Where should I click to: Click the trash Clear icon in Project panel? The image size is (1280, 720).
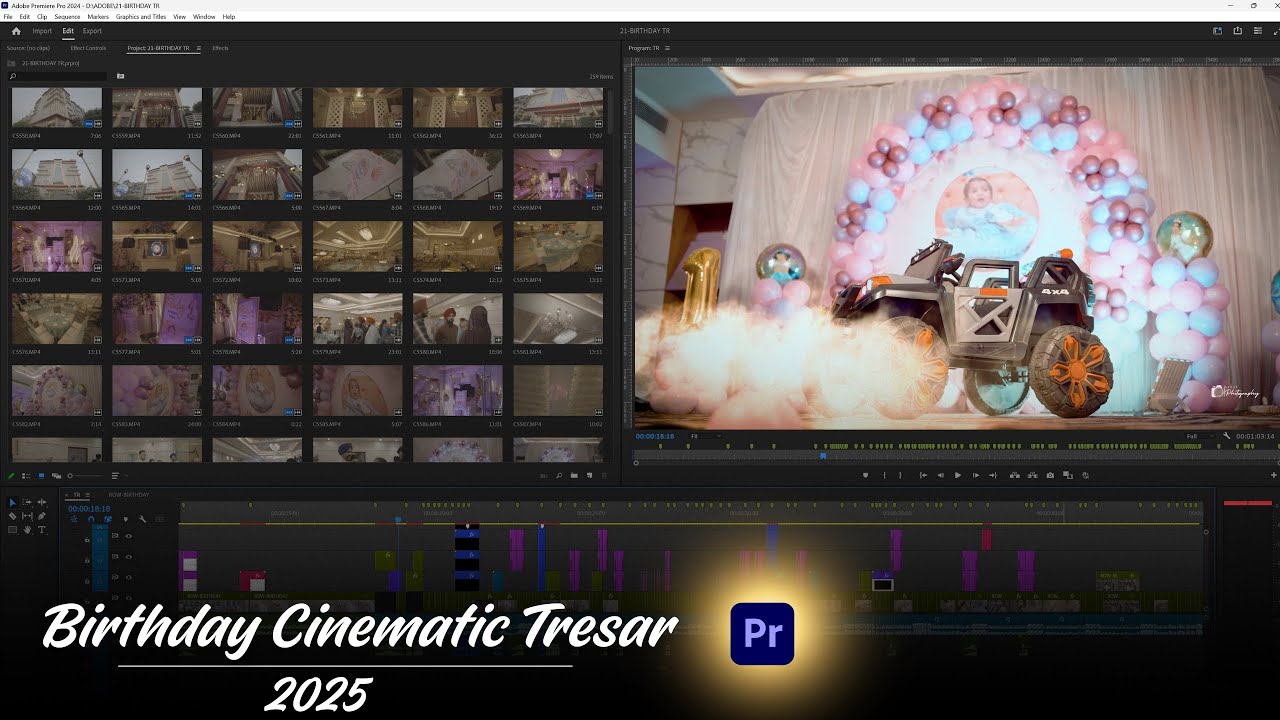coord(604,475)
